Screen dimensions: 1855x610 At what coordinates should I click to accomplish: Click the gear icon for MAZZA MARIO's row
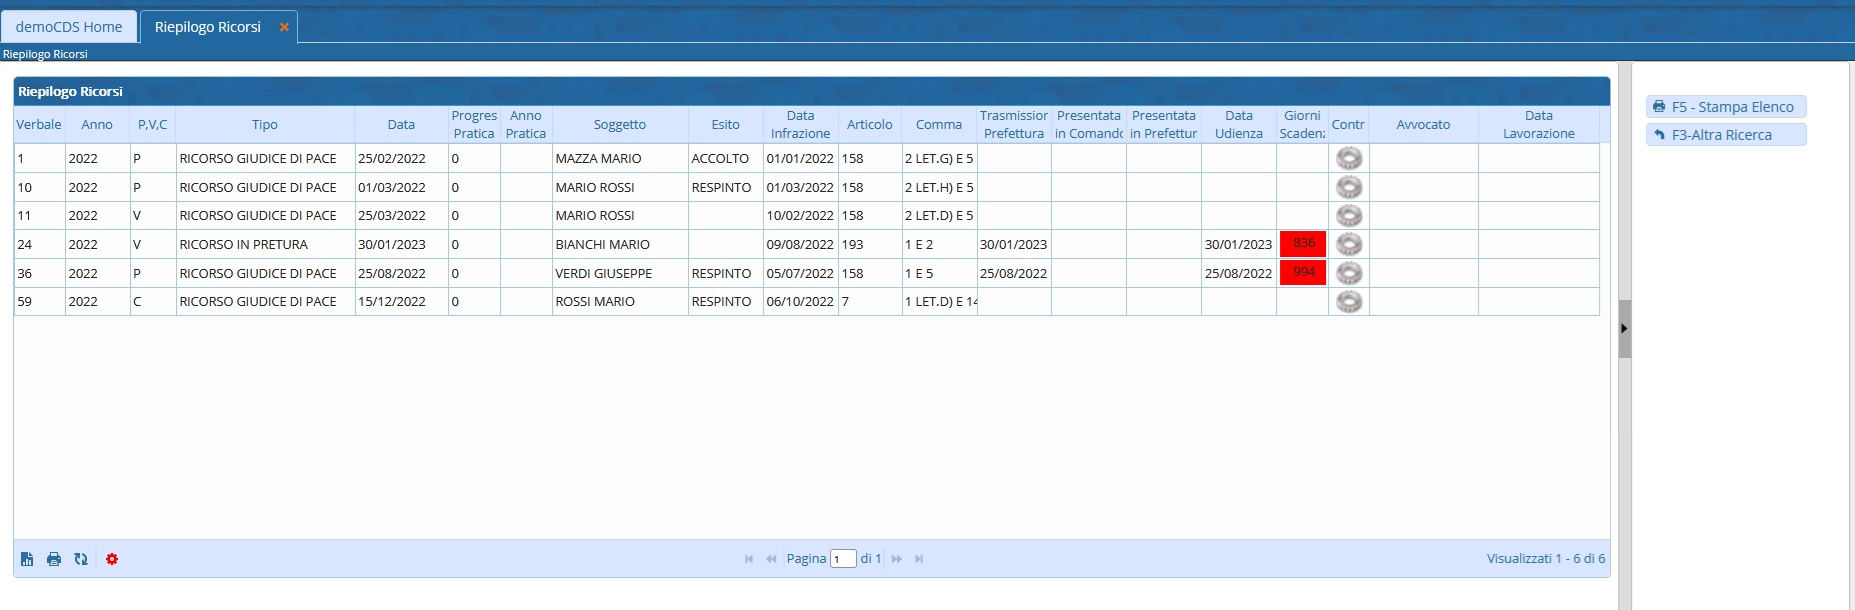coord(1349,158)
